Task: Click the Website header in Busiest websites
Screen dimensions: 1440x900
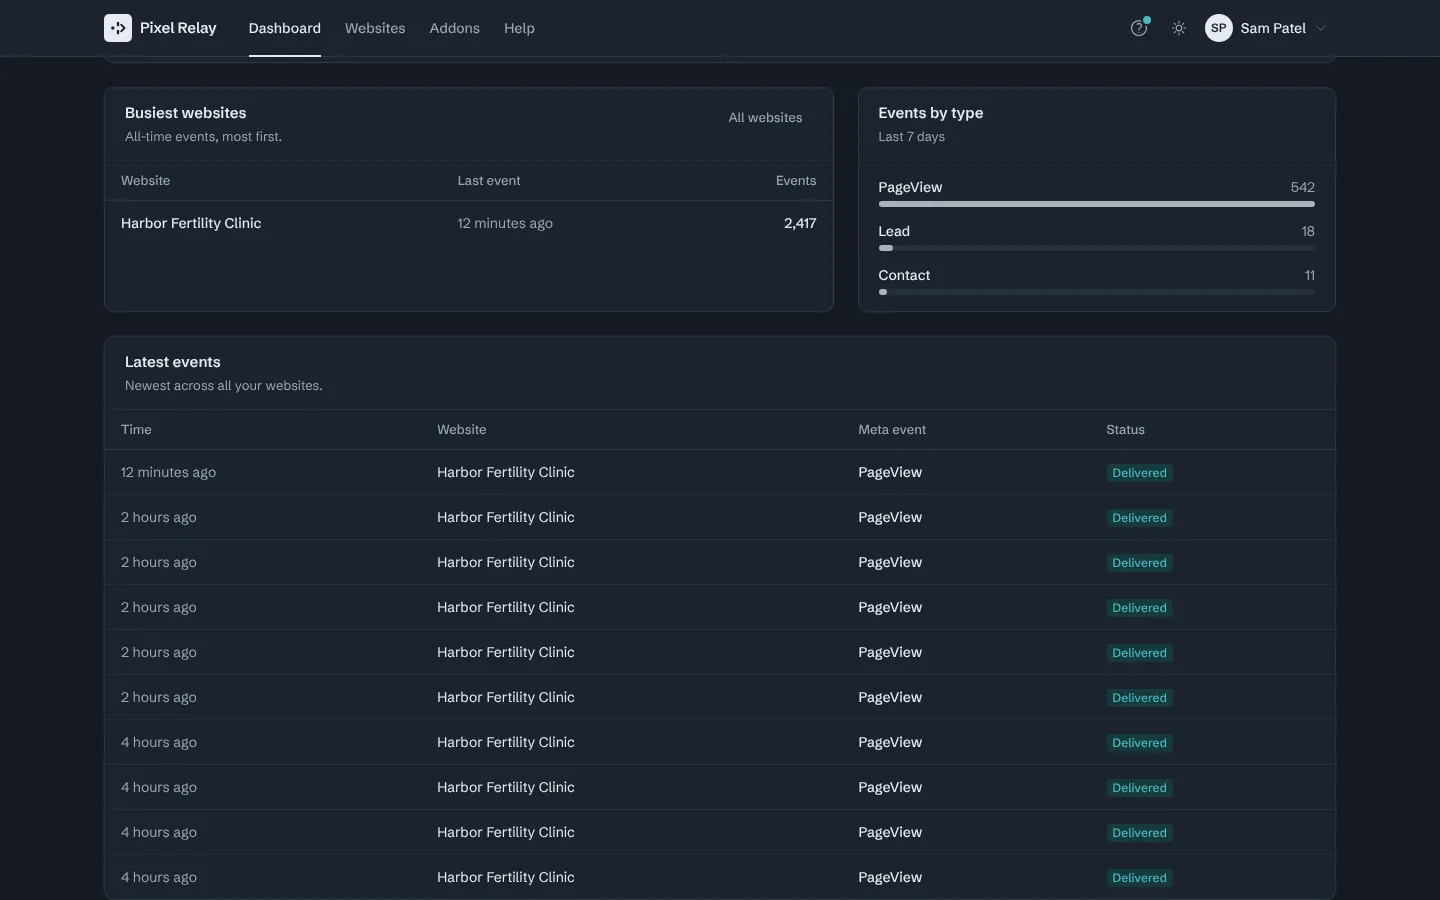Action: tap(146, 181)
